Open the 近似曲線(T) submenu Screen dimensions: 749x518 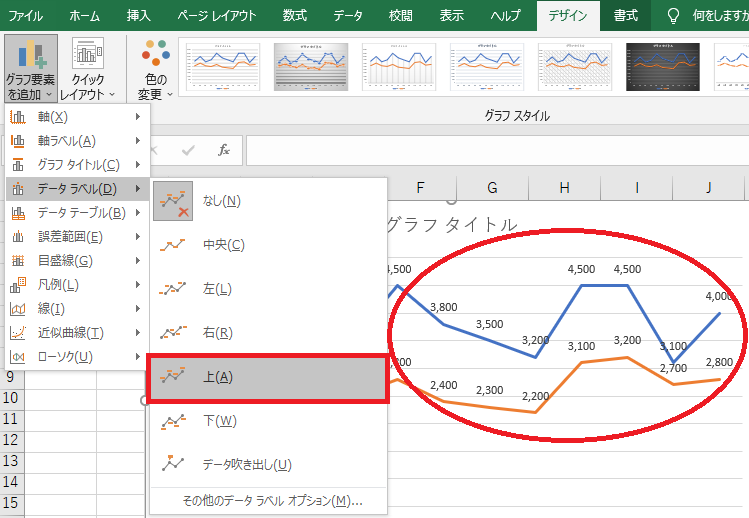point(77,333)
